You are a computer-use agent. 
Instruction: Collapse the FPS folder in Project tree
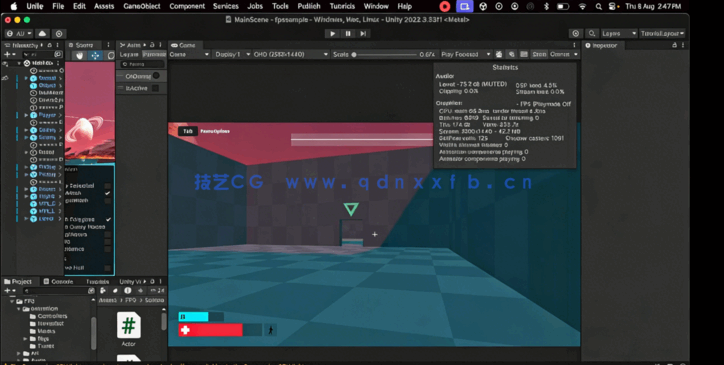(x=12, y=301)
